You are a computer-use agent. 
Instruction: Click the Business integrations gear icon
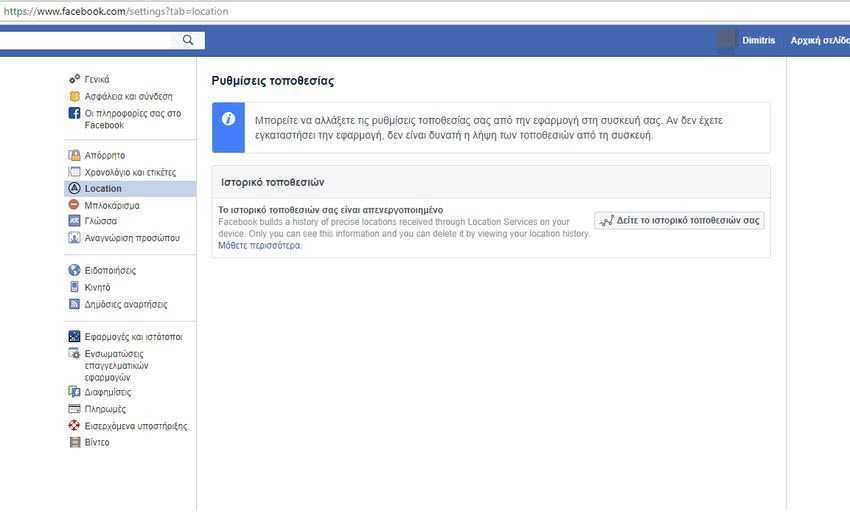coord(74,353)
